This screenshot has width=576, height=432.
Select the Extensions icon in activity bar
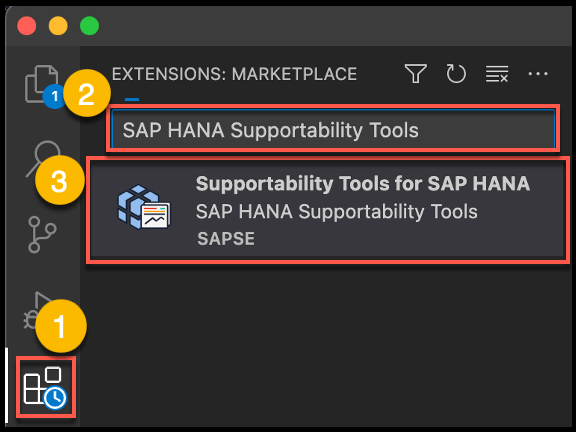click(x=45, y=387)
